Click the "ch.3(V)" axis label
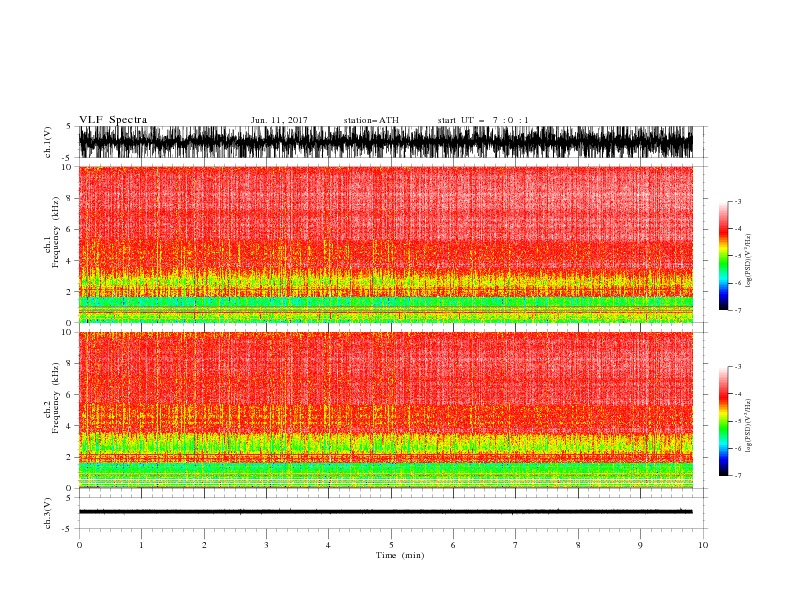Screen dimensions: 792x612 click(48, 513)
